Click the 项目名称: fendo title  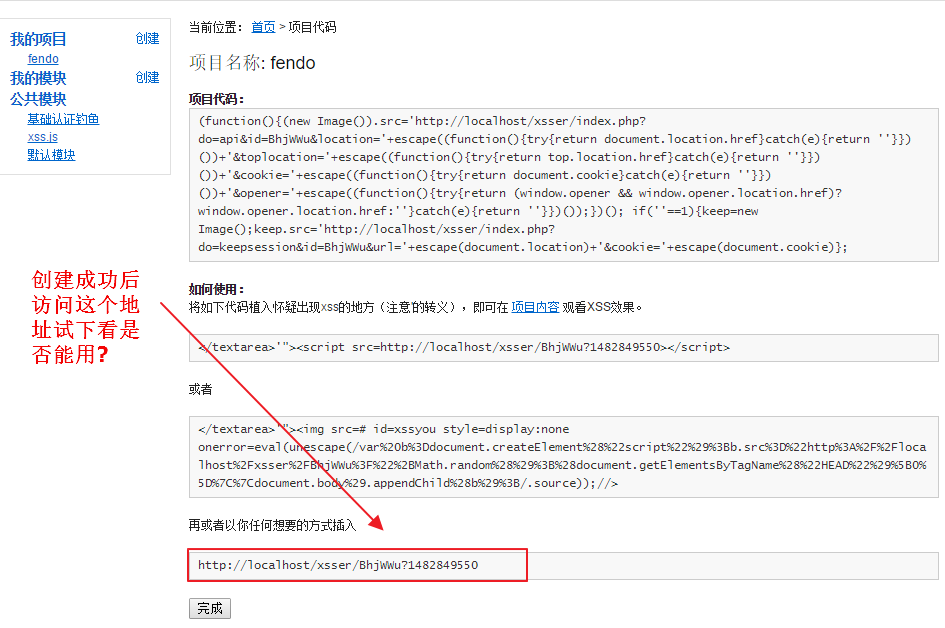click(252, 63)
